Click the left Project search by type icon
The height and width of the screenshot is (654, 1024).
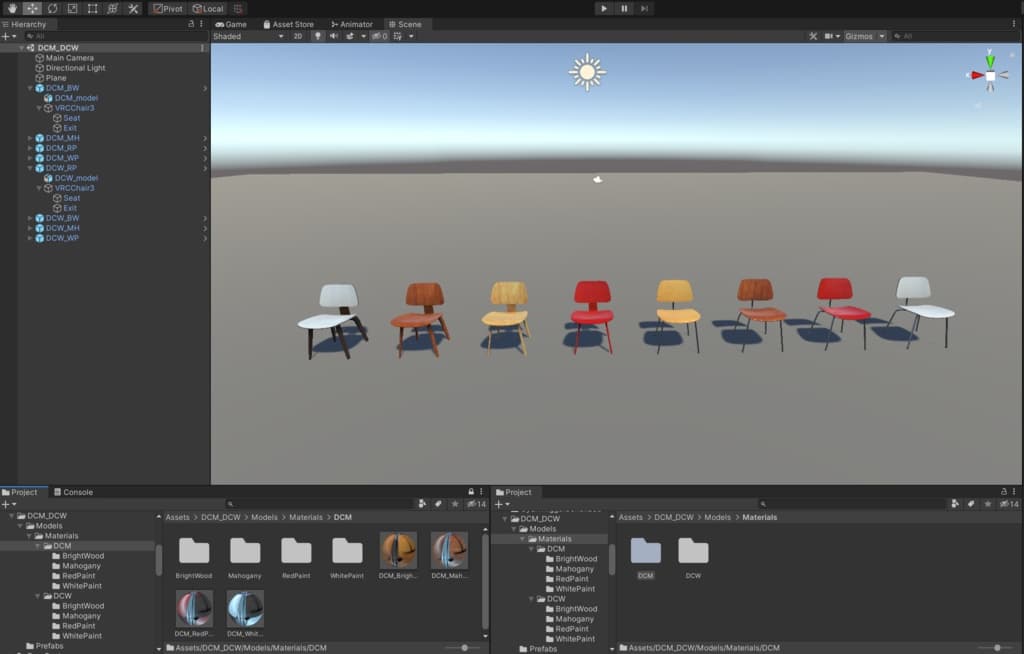tap(422, 504)
